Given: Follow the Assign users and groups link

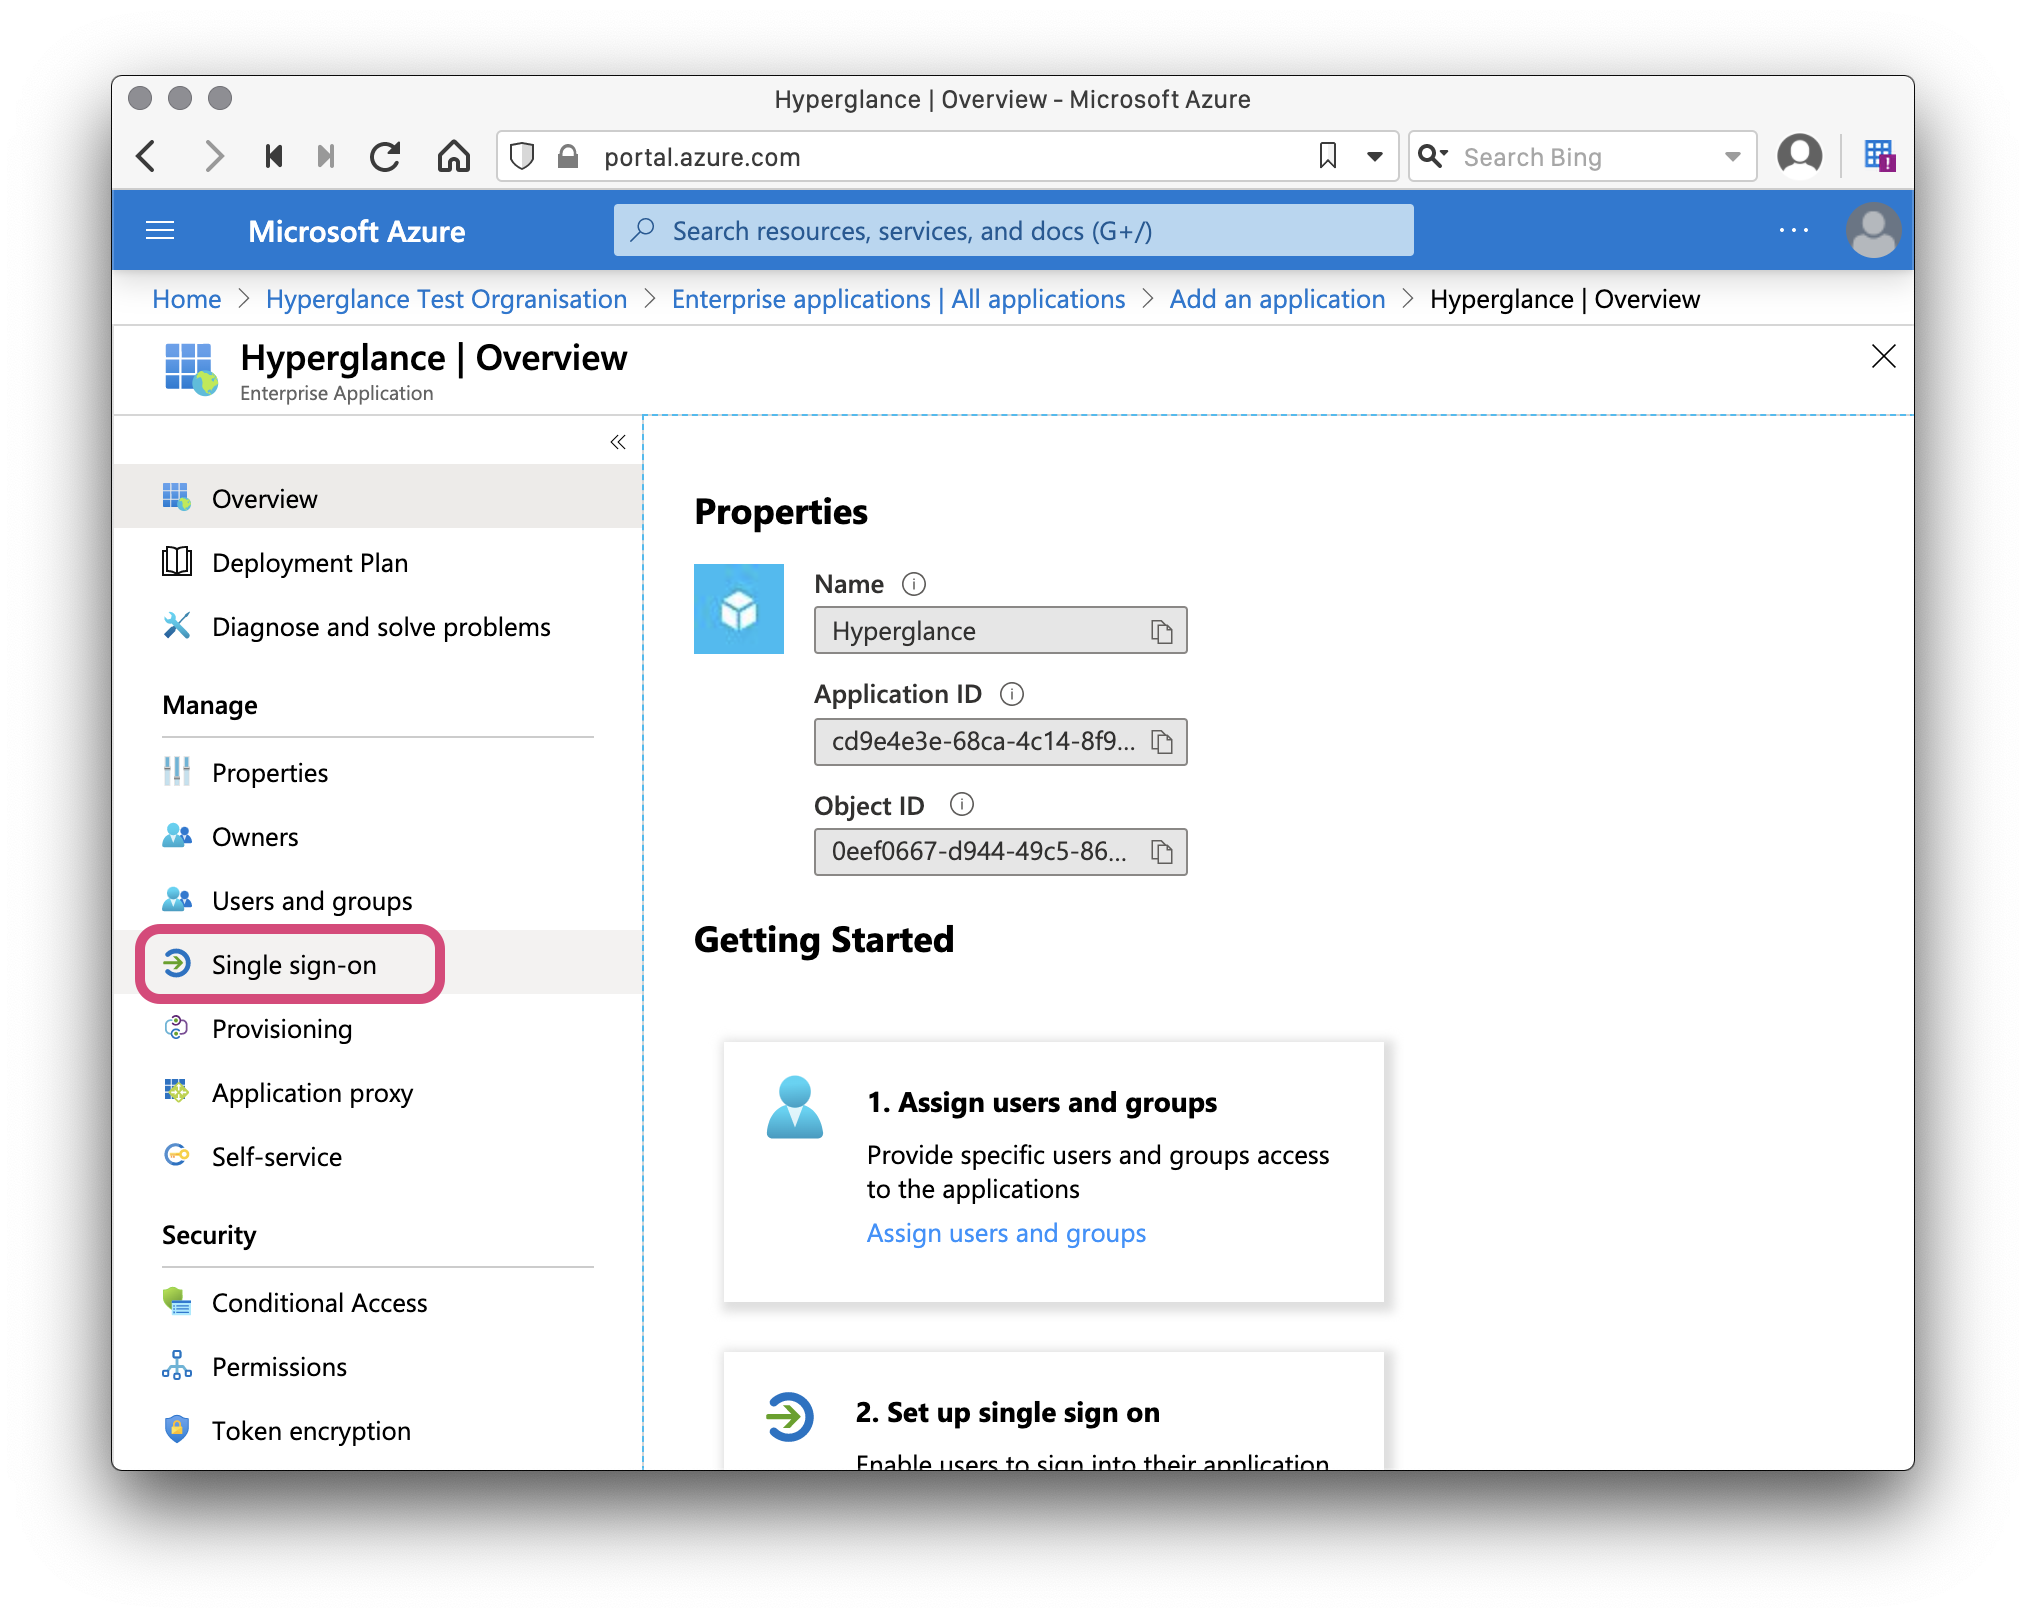Looking at the screenshot, I should point(1005,1233).
